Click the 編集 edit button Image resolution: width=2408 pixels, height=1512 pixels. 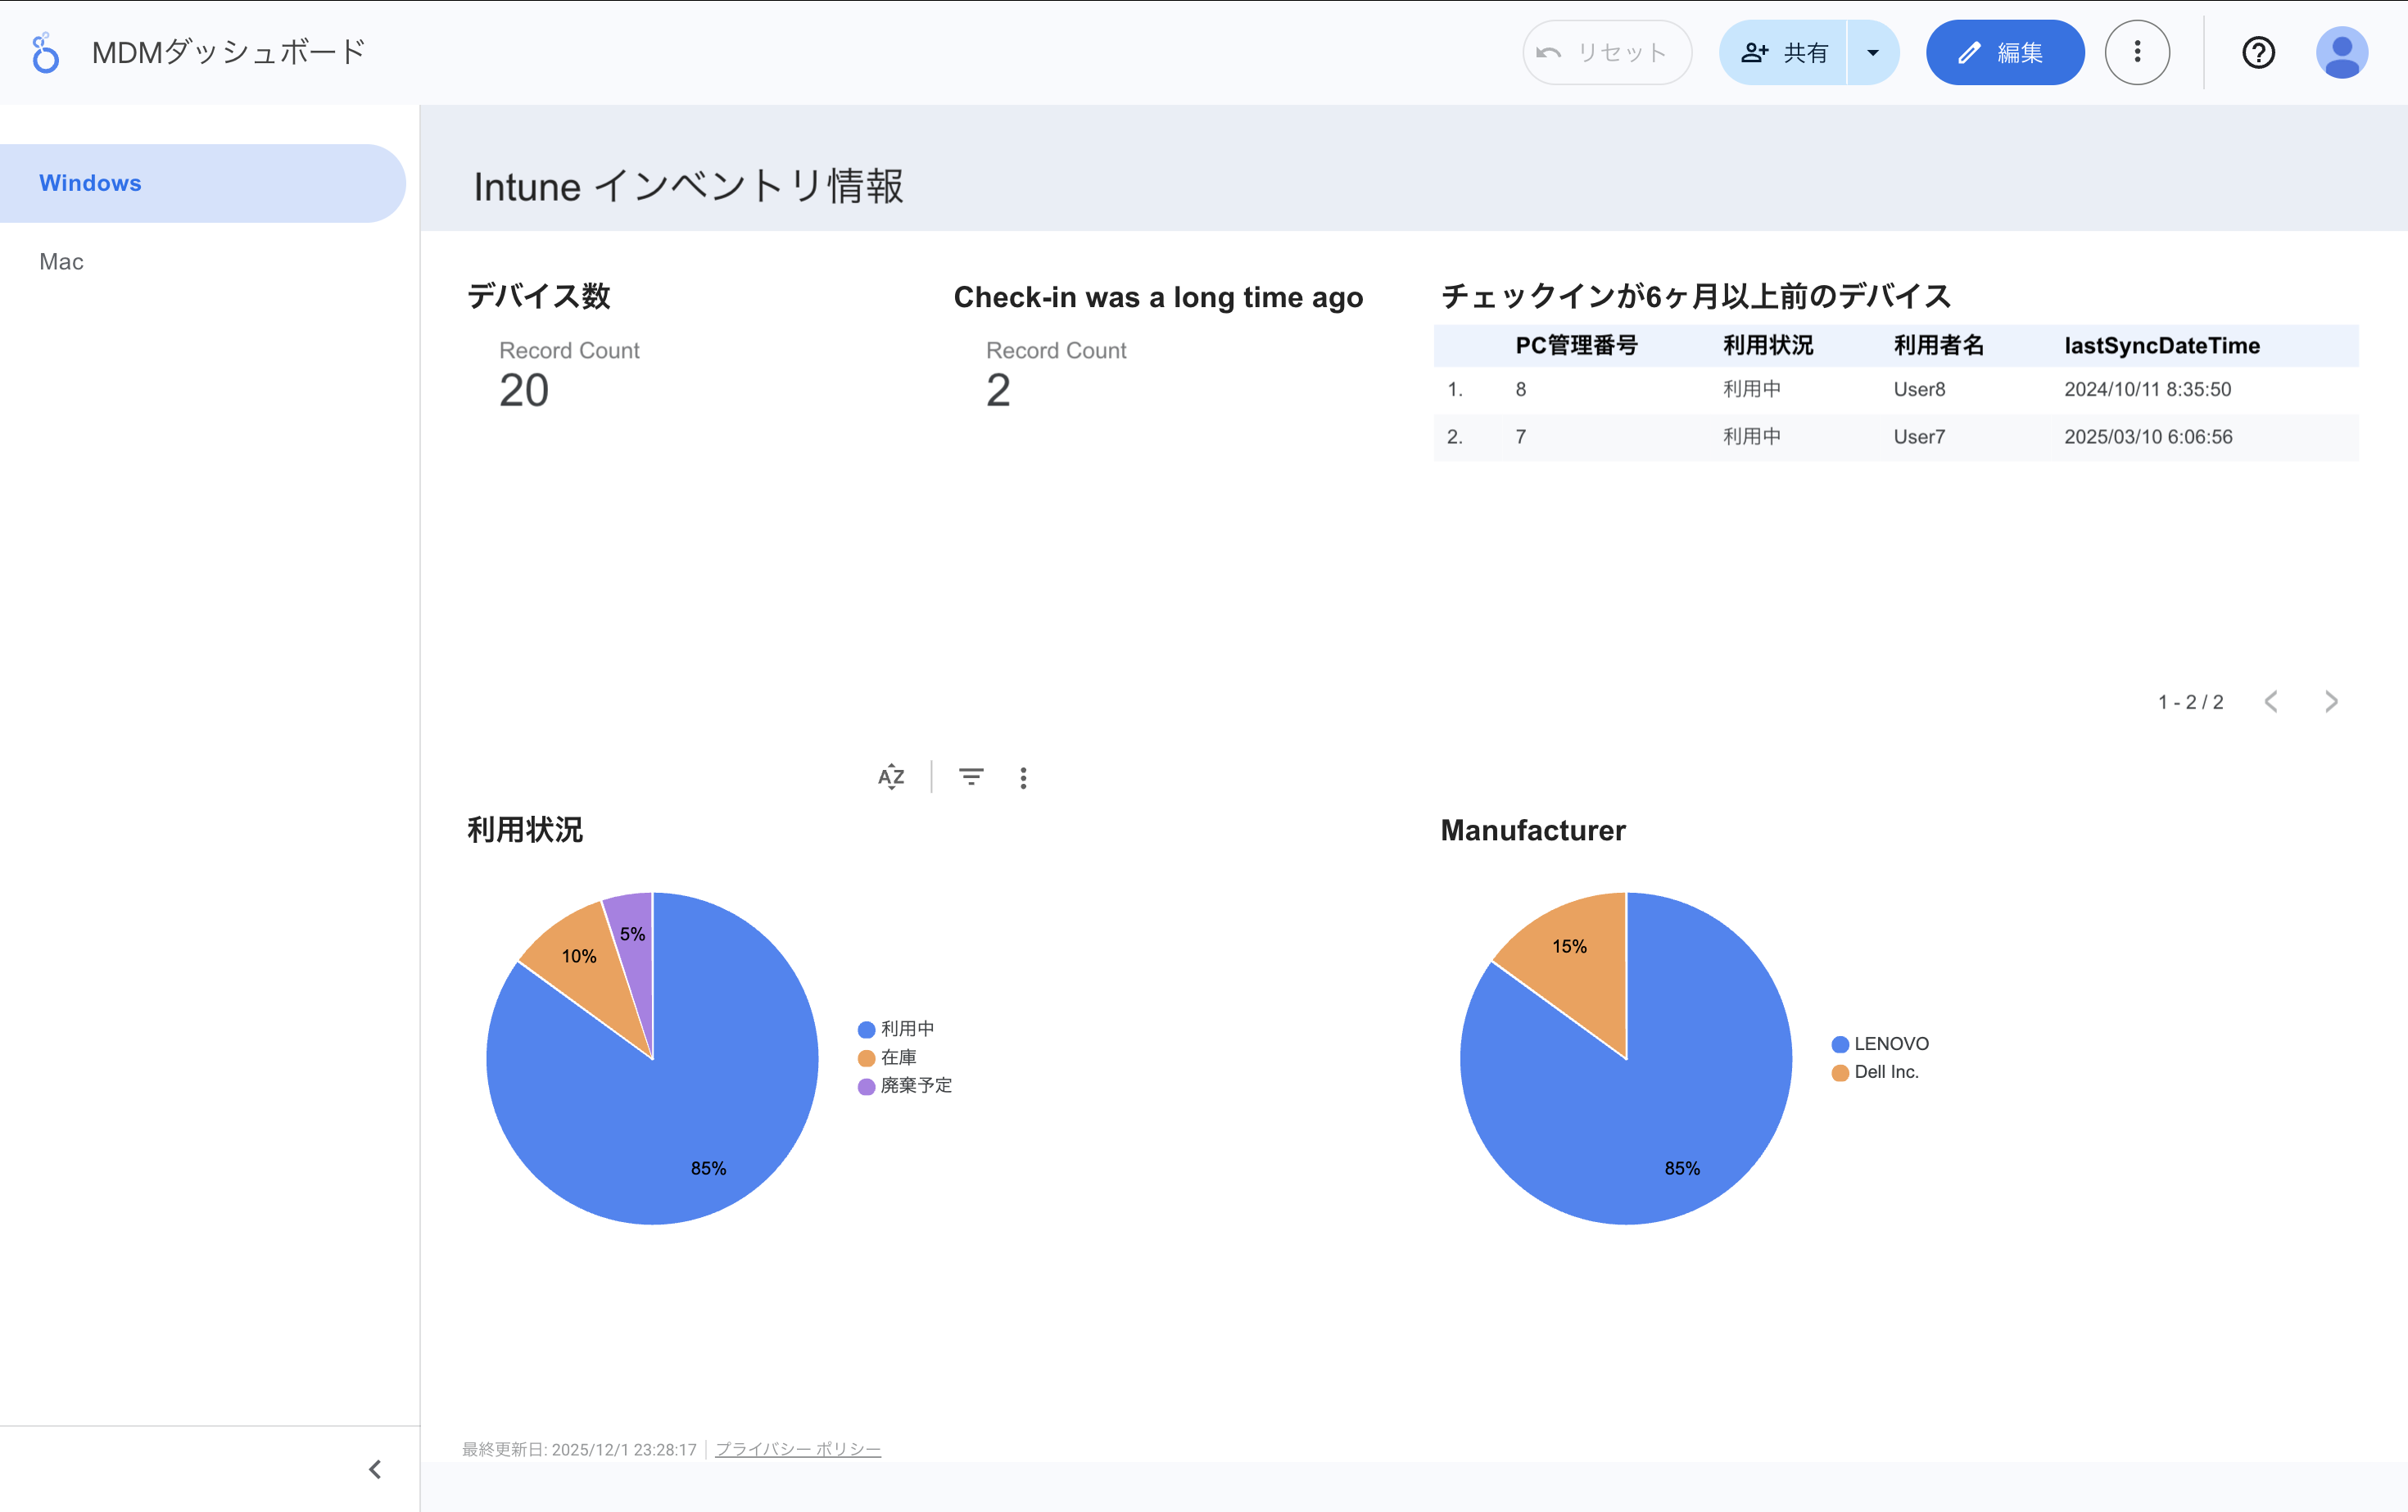[x=2004, y=53]
